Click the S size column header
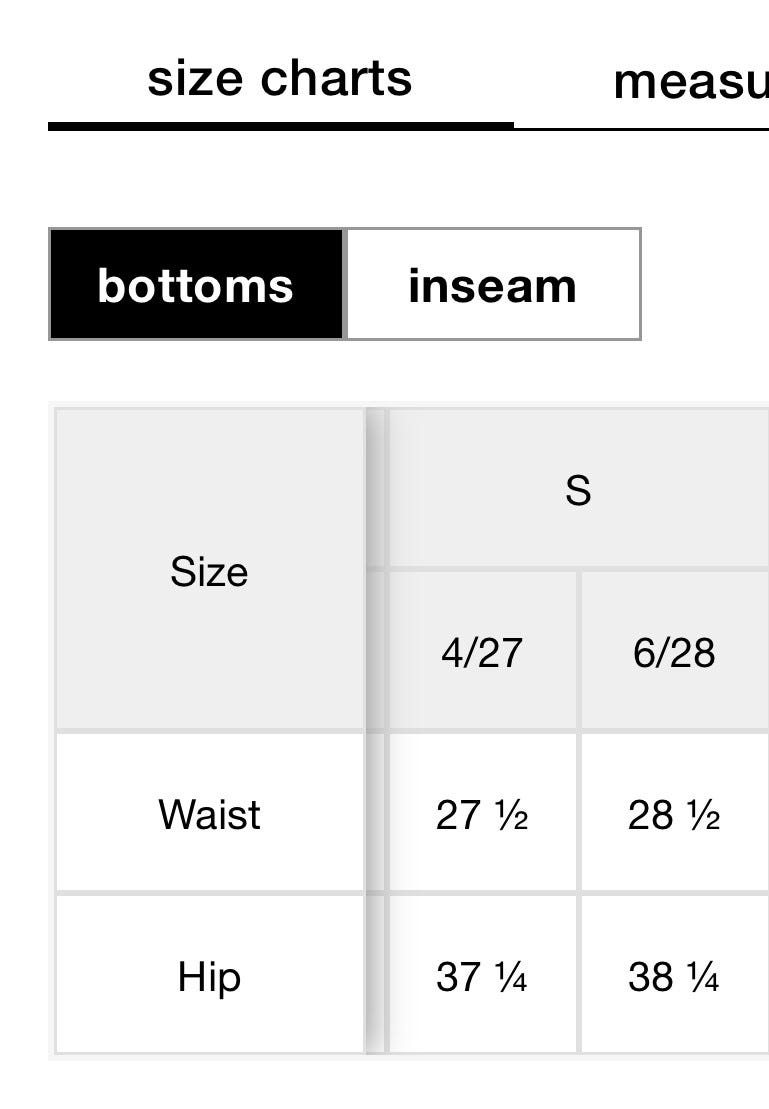Image resolution: width=769 pixels, height=1109 pixels. (x=579, y=488)
